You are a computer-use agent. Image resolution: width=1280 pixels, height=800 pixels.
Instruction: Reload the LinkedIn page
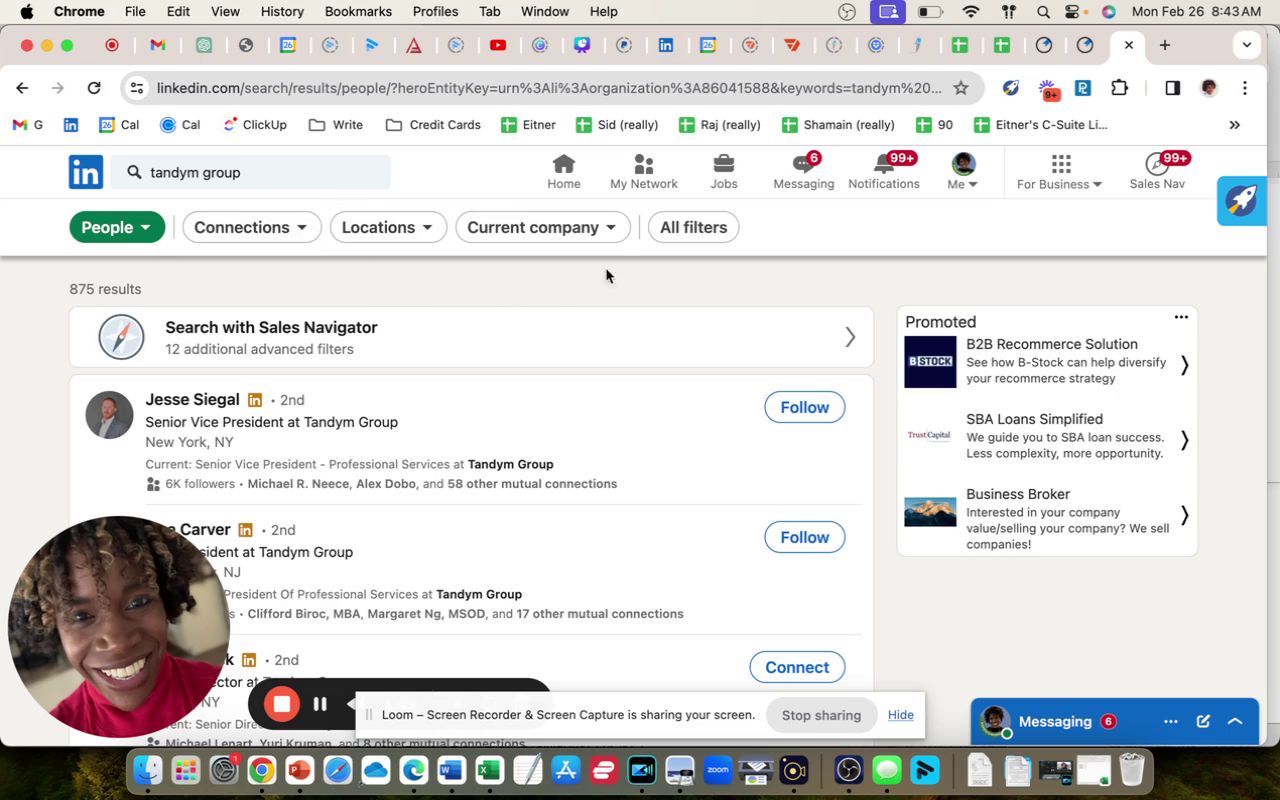94,88
